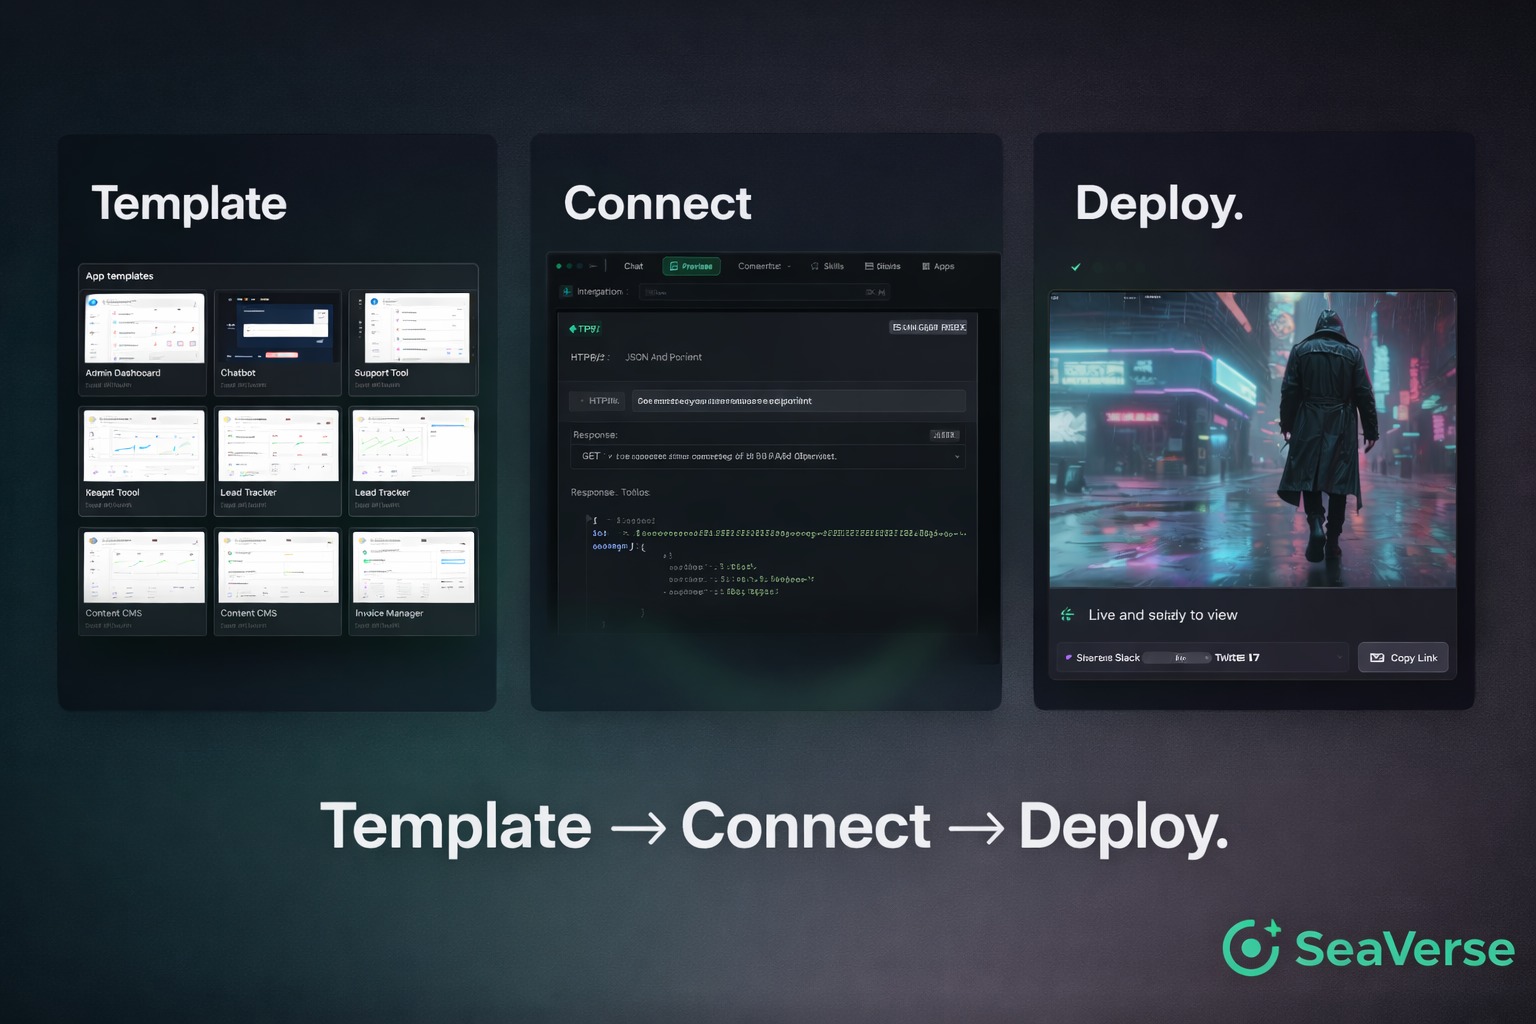Viewport: 1536px width, 1024px height.
Task: Click the Skills tab icon
Action: pyautogui.click(x=815, y=267)
